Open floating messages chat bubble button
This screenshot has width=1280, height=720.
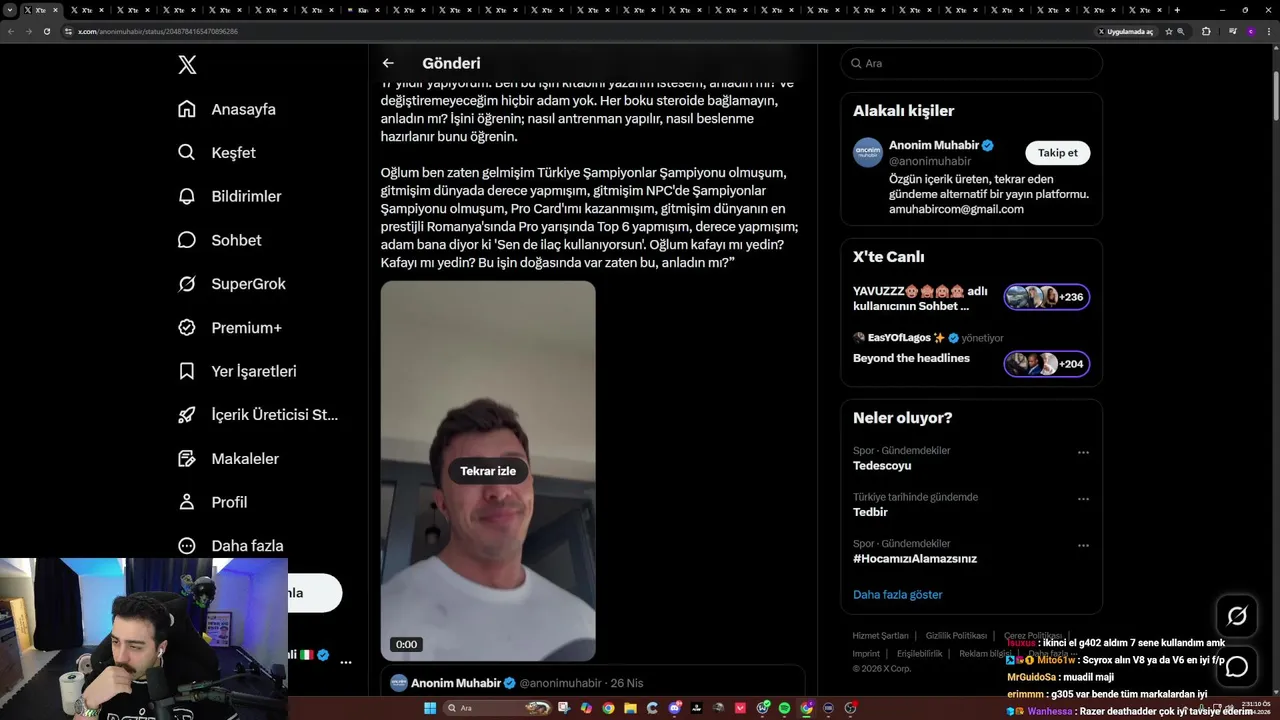pos(1237,666)
